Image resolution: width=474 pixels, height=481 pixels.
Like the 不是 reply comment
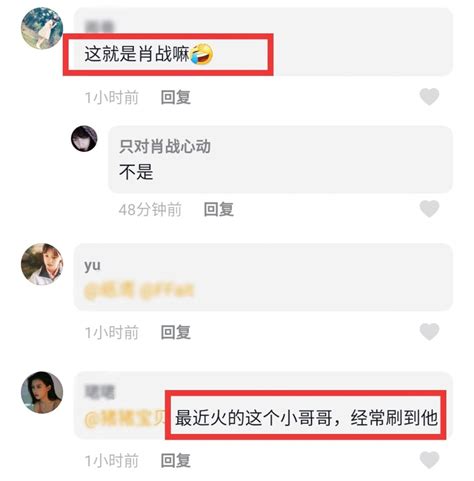point(429,209)
